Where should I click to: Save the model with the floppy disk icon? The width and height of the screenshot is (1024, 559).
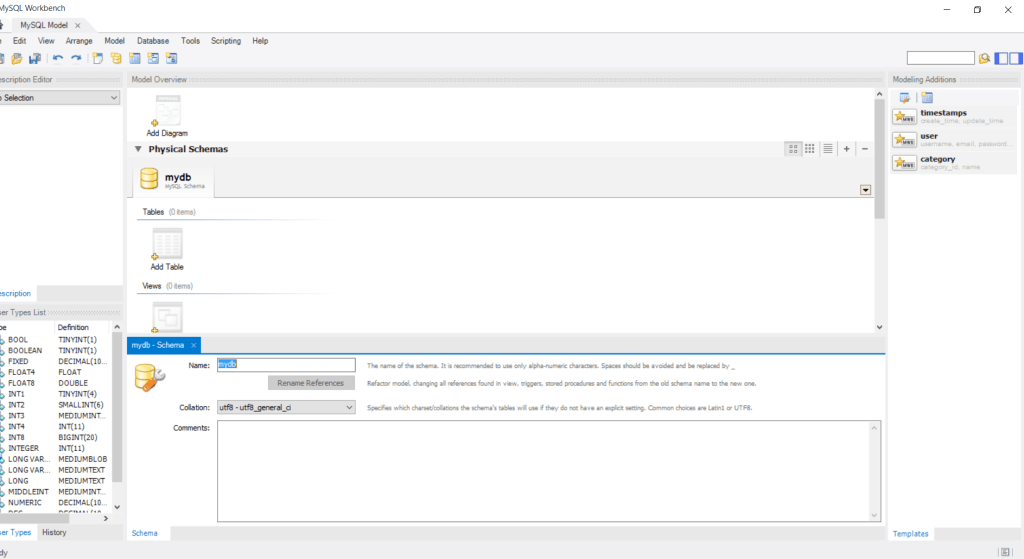coord(35,59)
